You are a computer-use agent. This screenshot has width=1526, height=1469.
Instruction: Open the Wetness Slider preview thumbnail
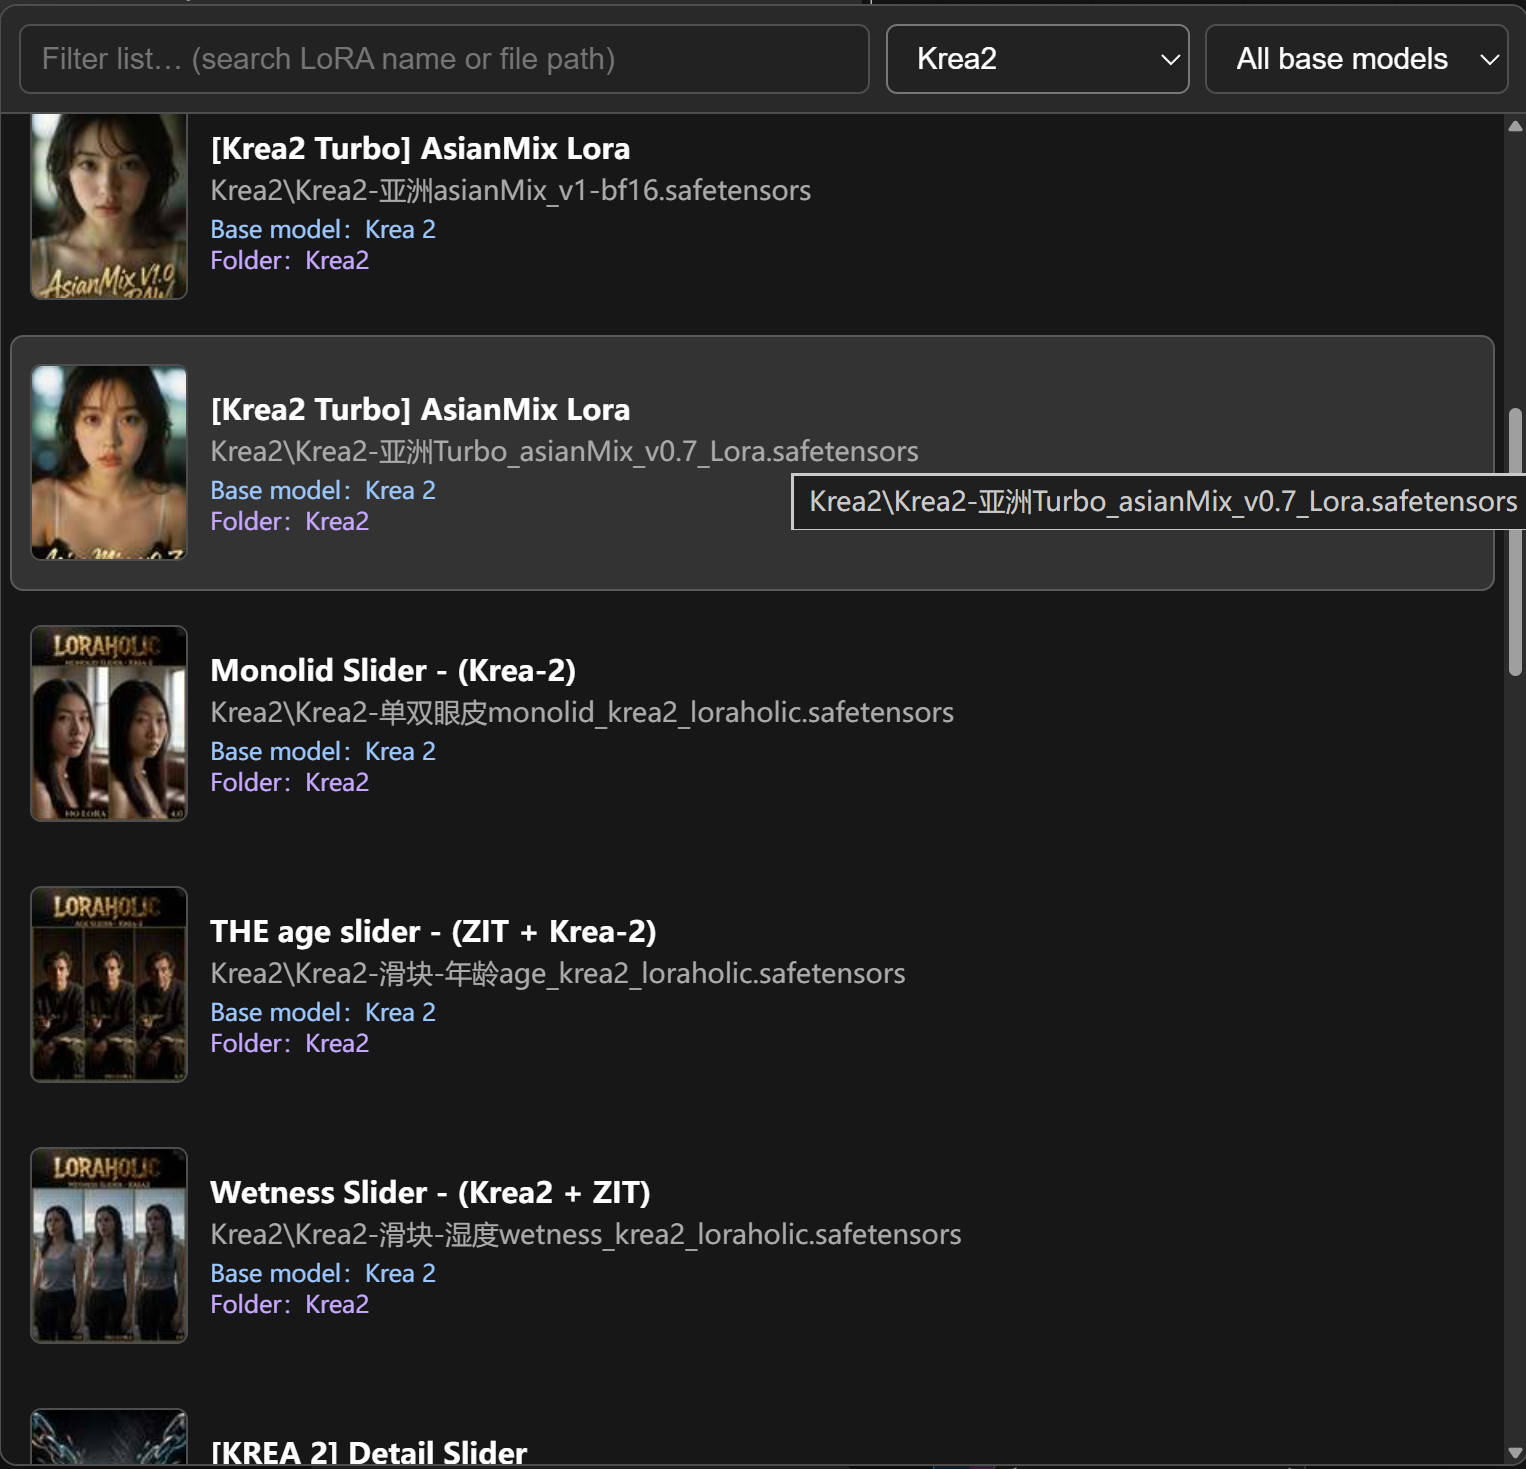[109, 1245]
